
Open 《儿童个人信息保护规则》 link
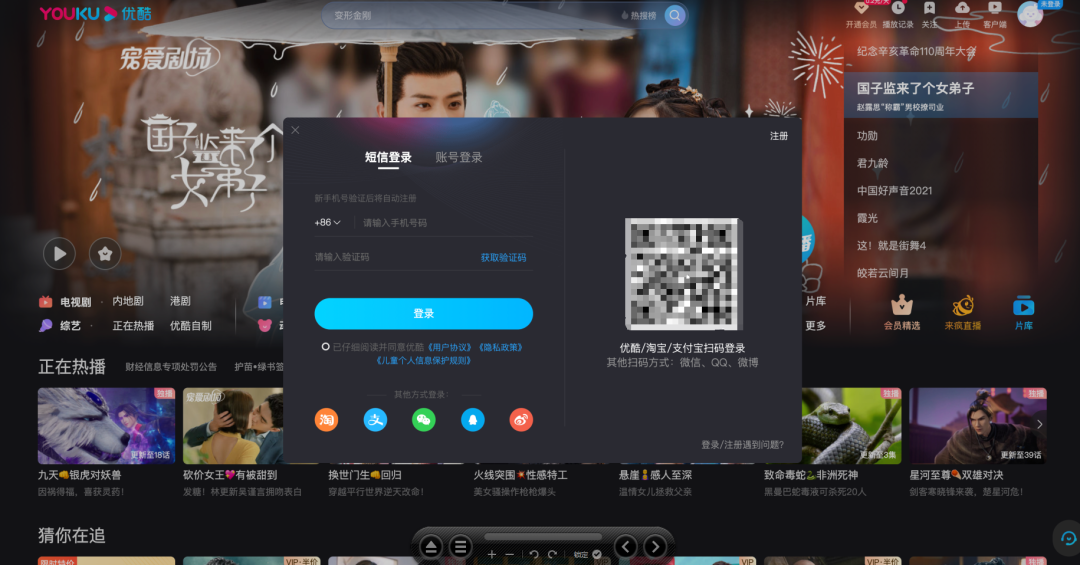pos(424,360)
